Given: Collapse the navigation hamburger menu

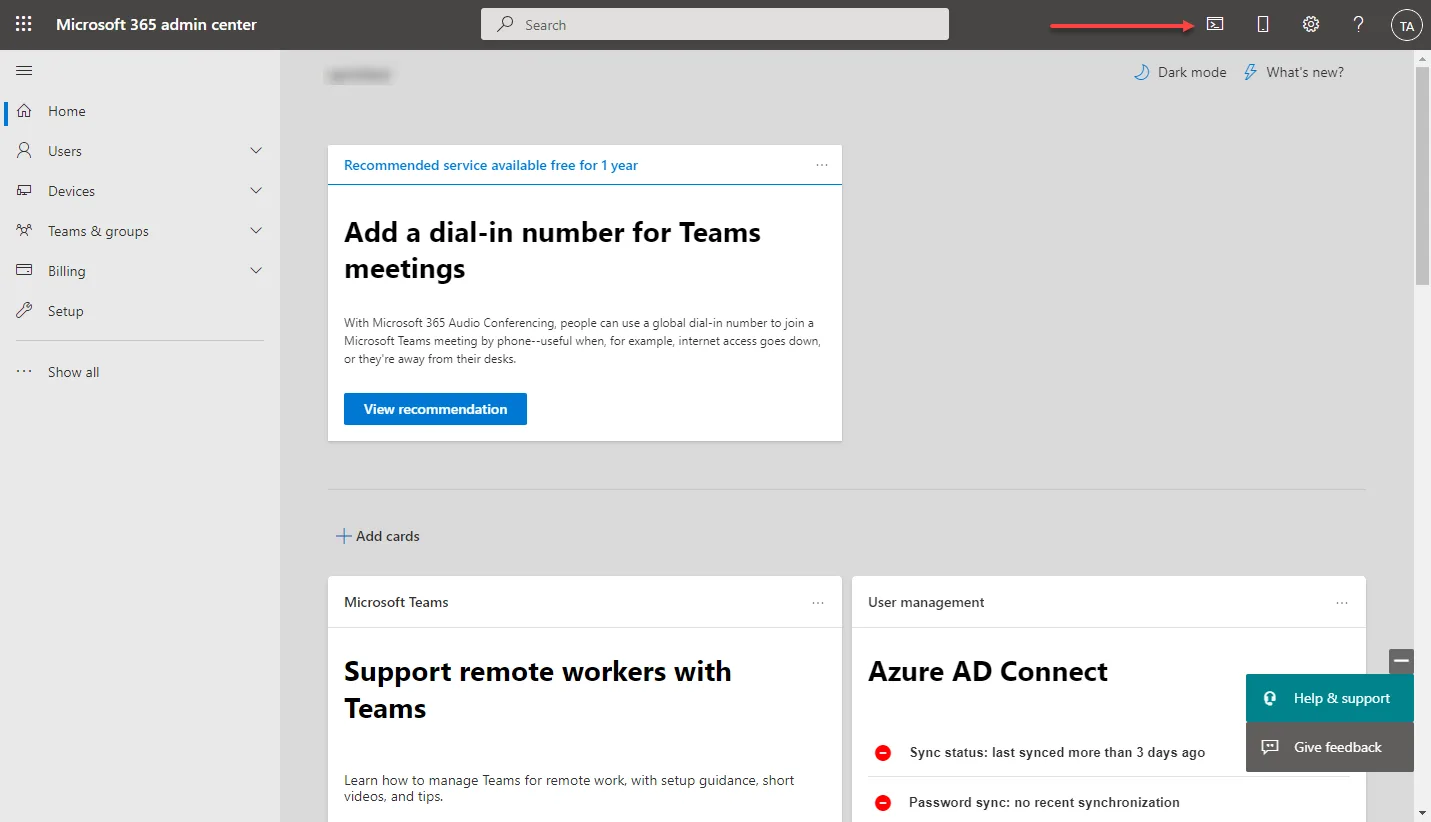Looking at the screenshot, I should pyautogui.click(x=25, y=70).
